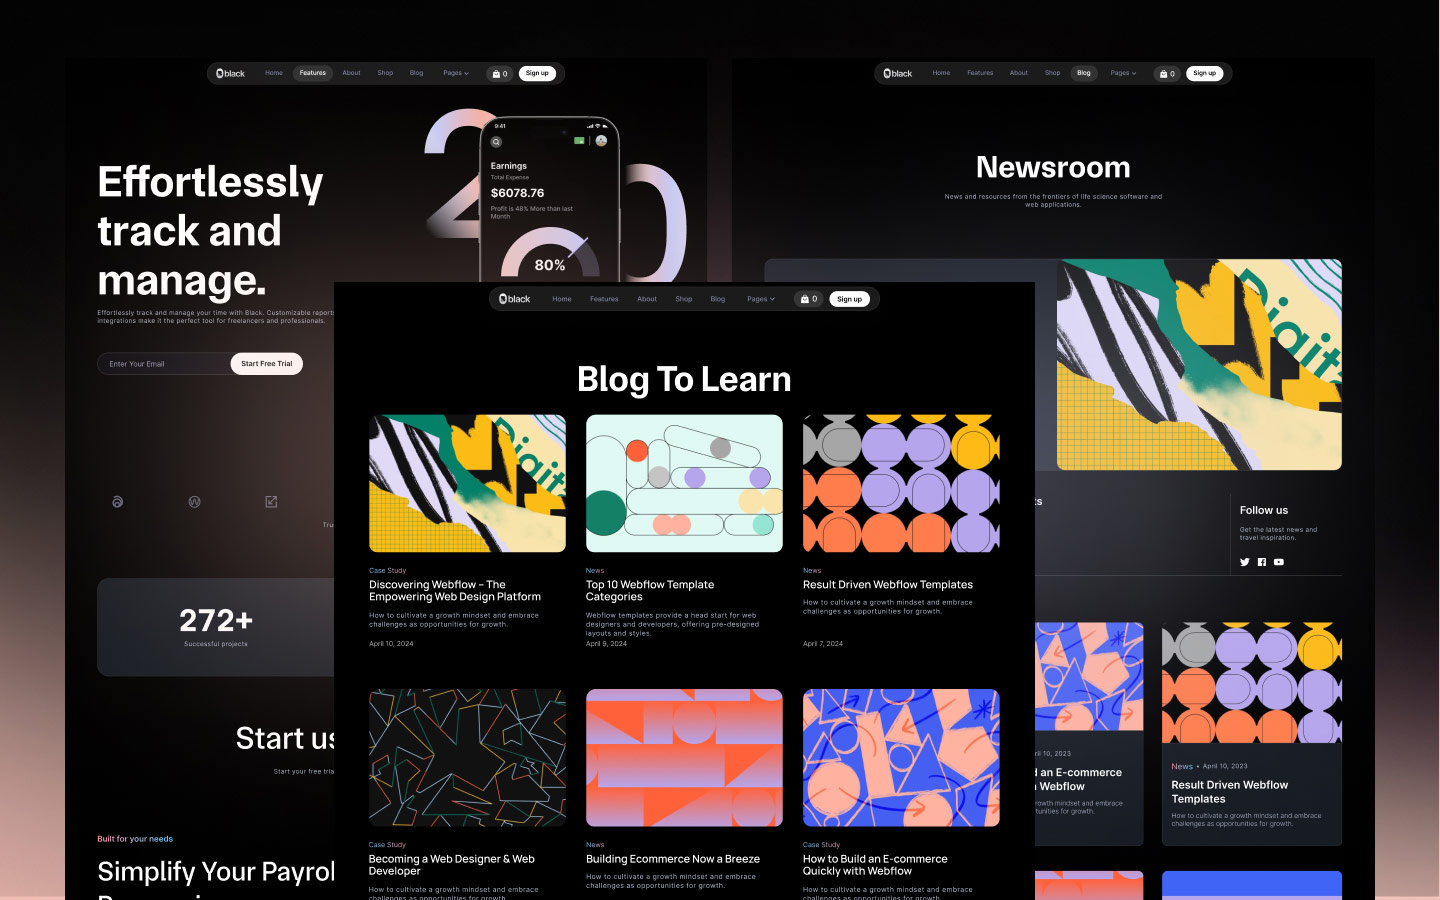Select About in the Features page navbar
The image size is (1440, 900).
(x=351, y=73)
